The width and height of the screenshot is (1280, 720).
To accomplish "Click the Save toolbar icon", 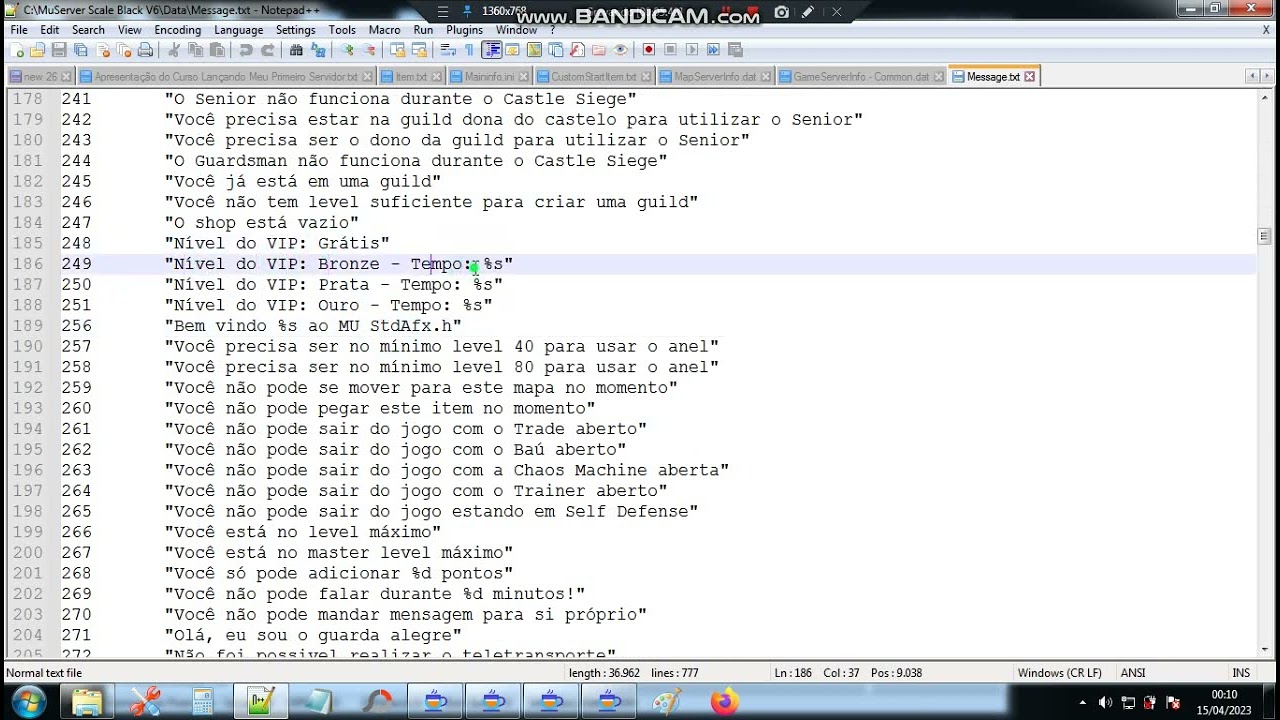I will 59,50.
